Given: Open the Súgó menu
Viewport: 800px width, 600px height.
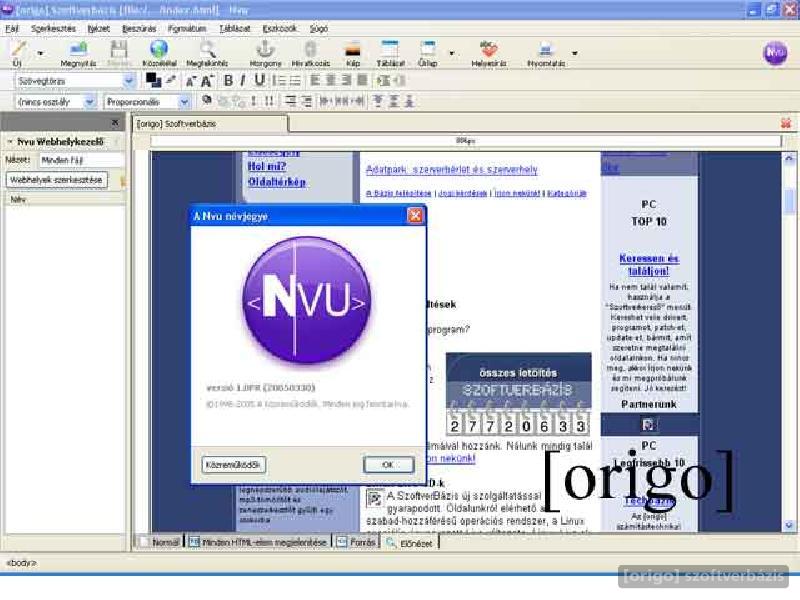Looking at the screenshot, I should 318,29.
